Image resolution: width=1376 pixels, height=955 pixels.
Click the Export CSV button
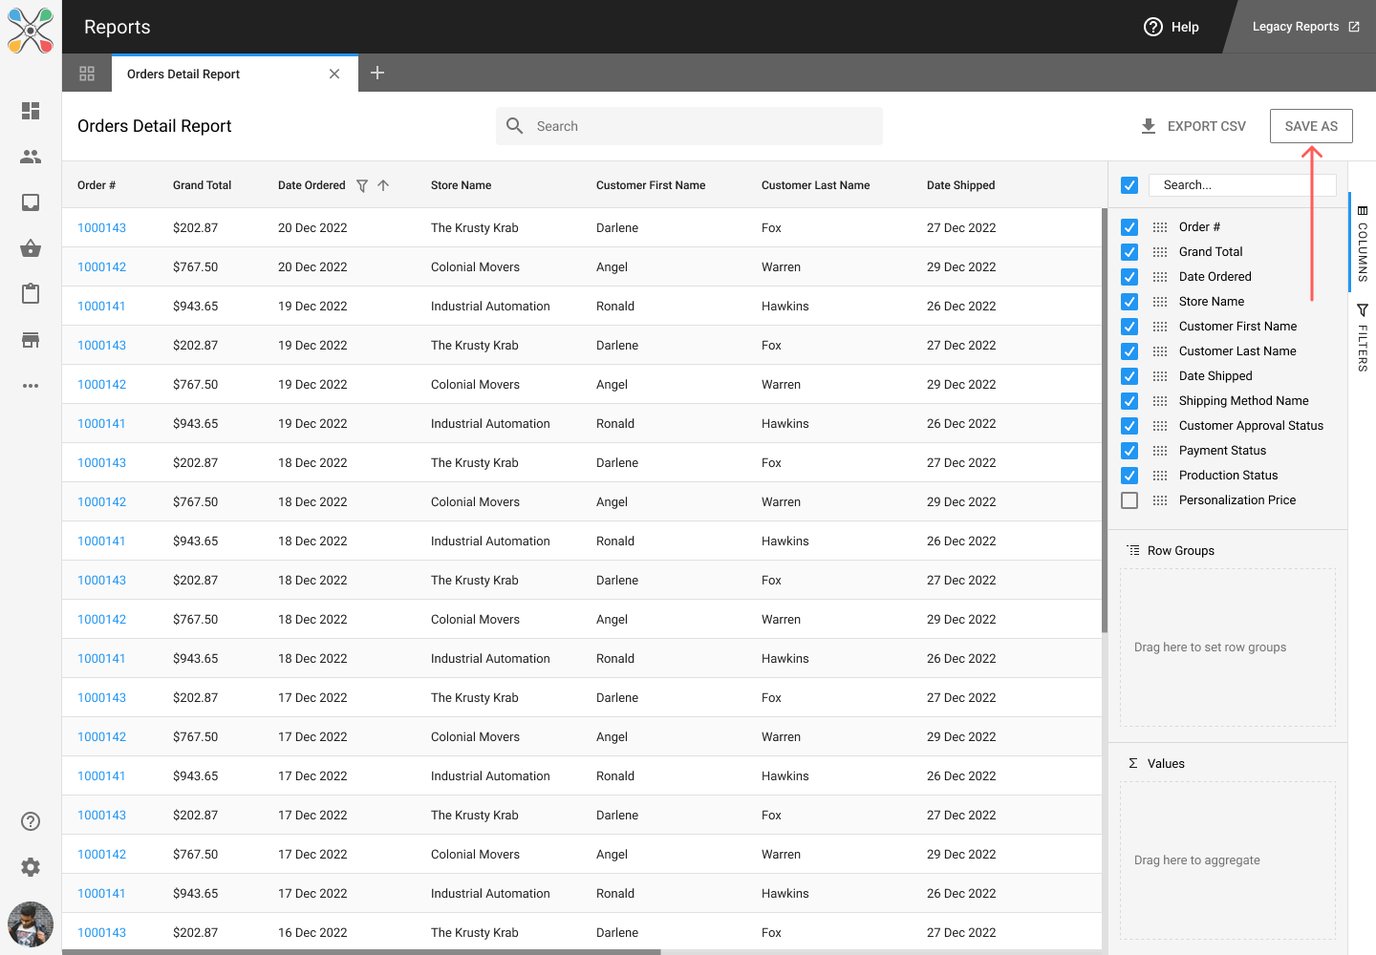click(1193, 126)
